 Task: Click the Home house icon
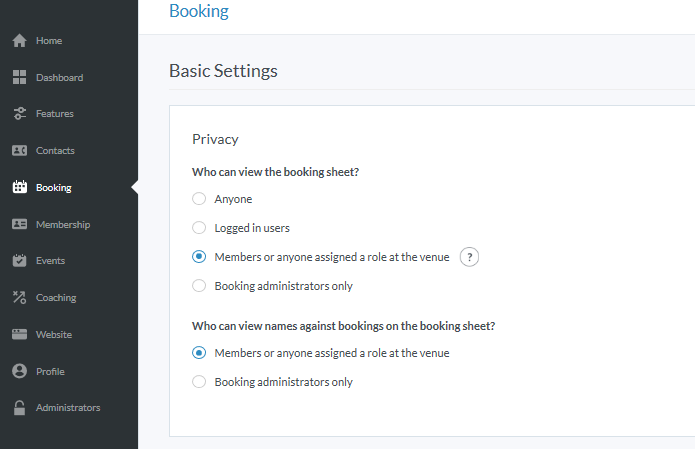click(x=19, y=41)
